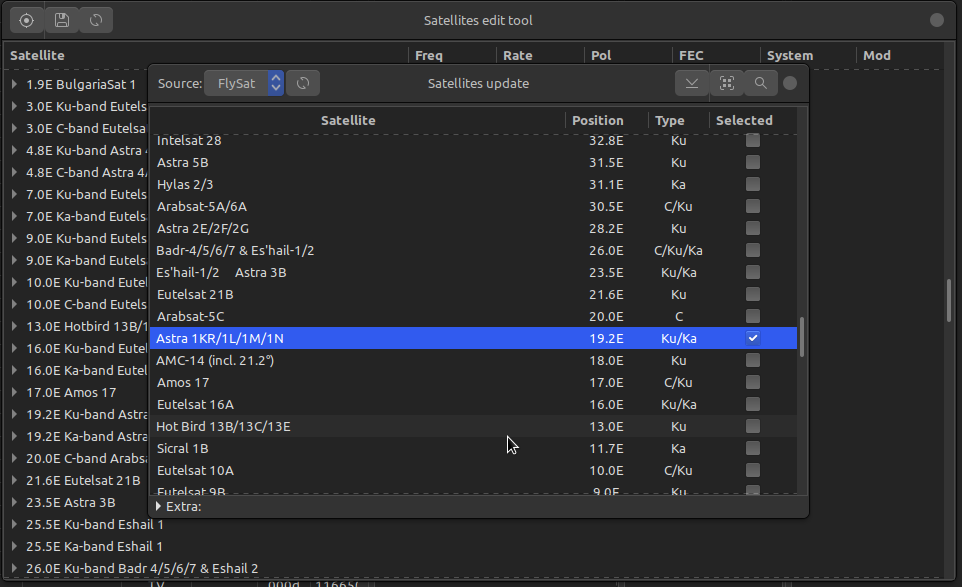Select the Eutelsat 16A row
Viewport: 962px width, 587px height.
[x=474, y=404]
